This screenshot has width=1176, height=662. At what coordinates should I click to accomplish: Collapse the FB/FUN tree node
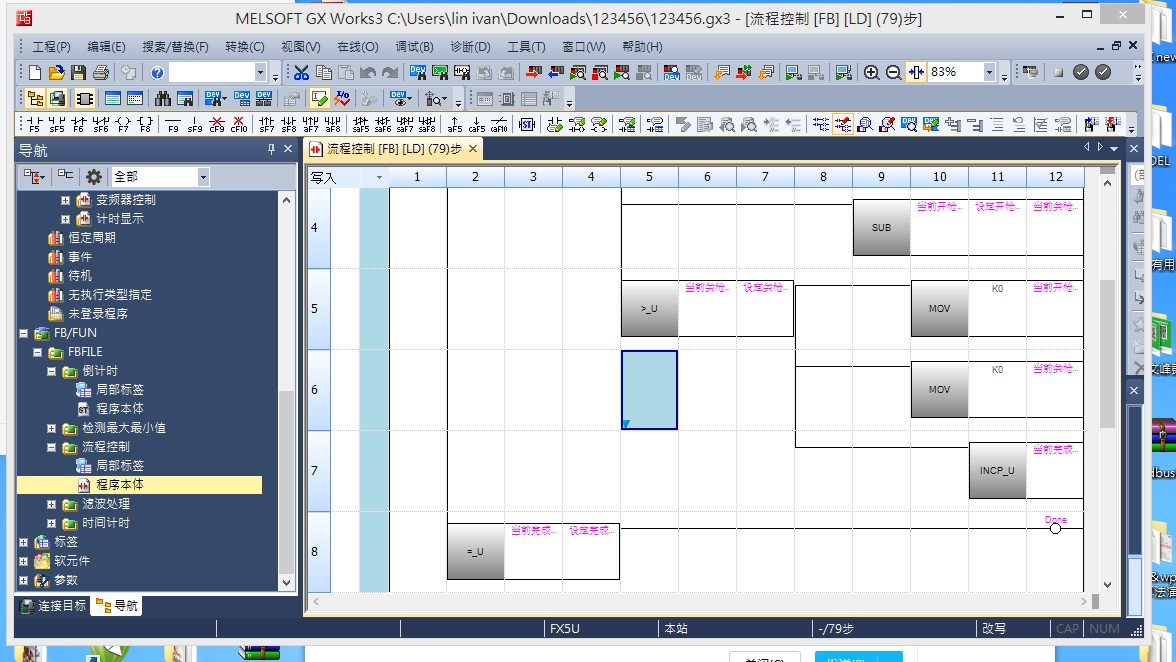[x=25, y=333]
